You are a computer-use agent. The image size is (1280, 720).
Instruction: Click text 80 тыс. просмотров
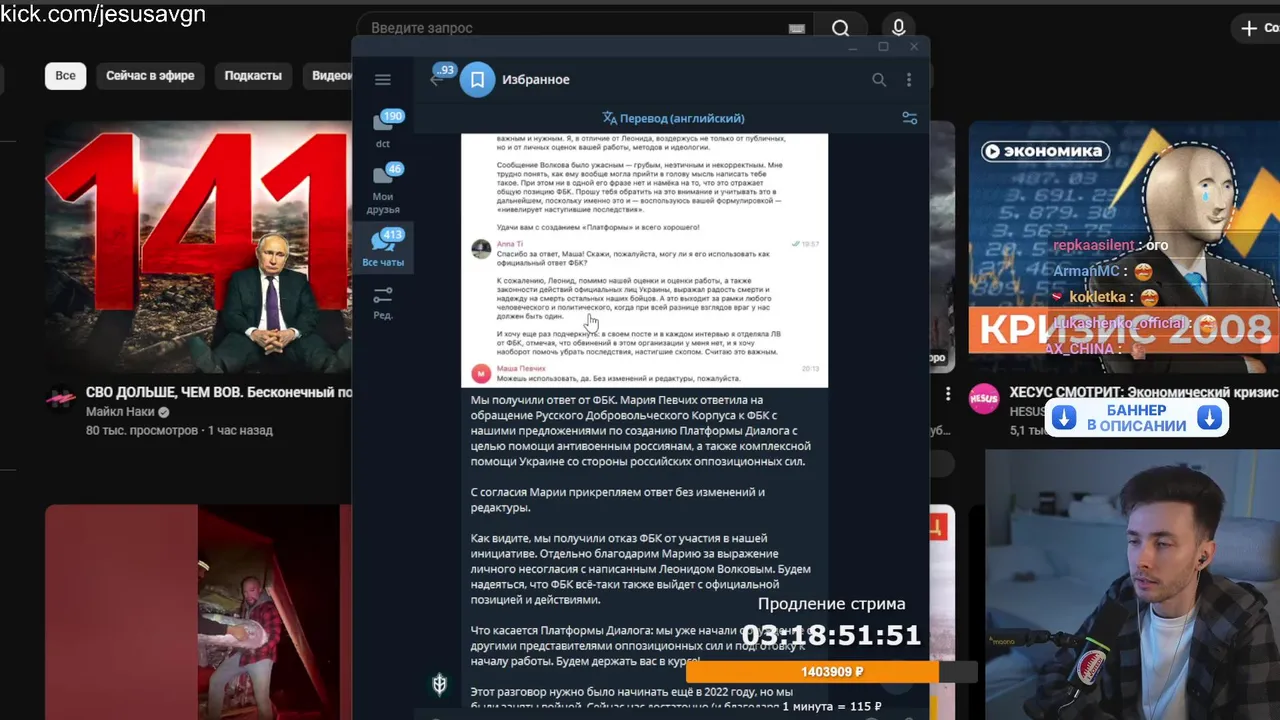142,430
